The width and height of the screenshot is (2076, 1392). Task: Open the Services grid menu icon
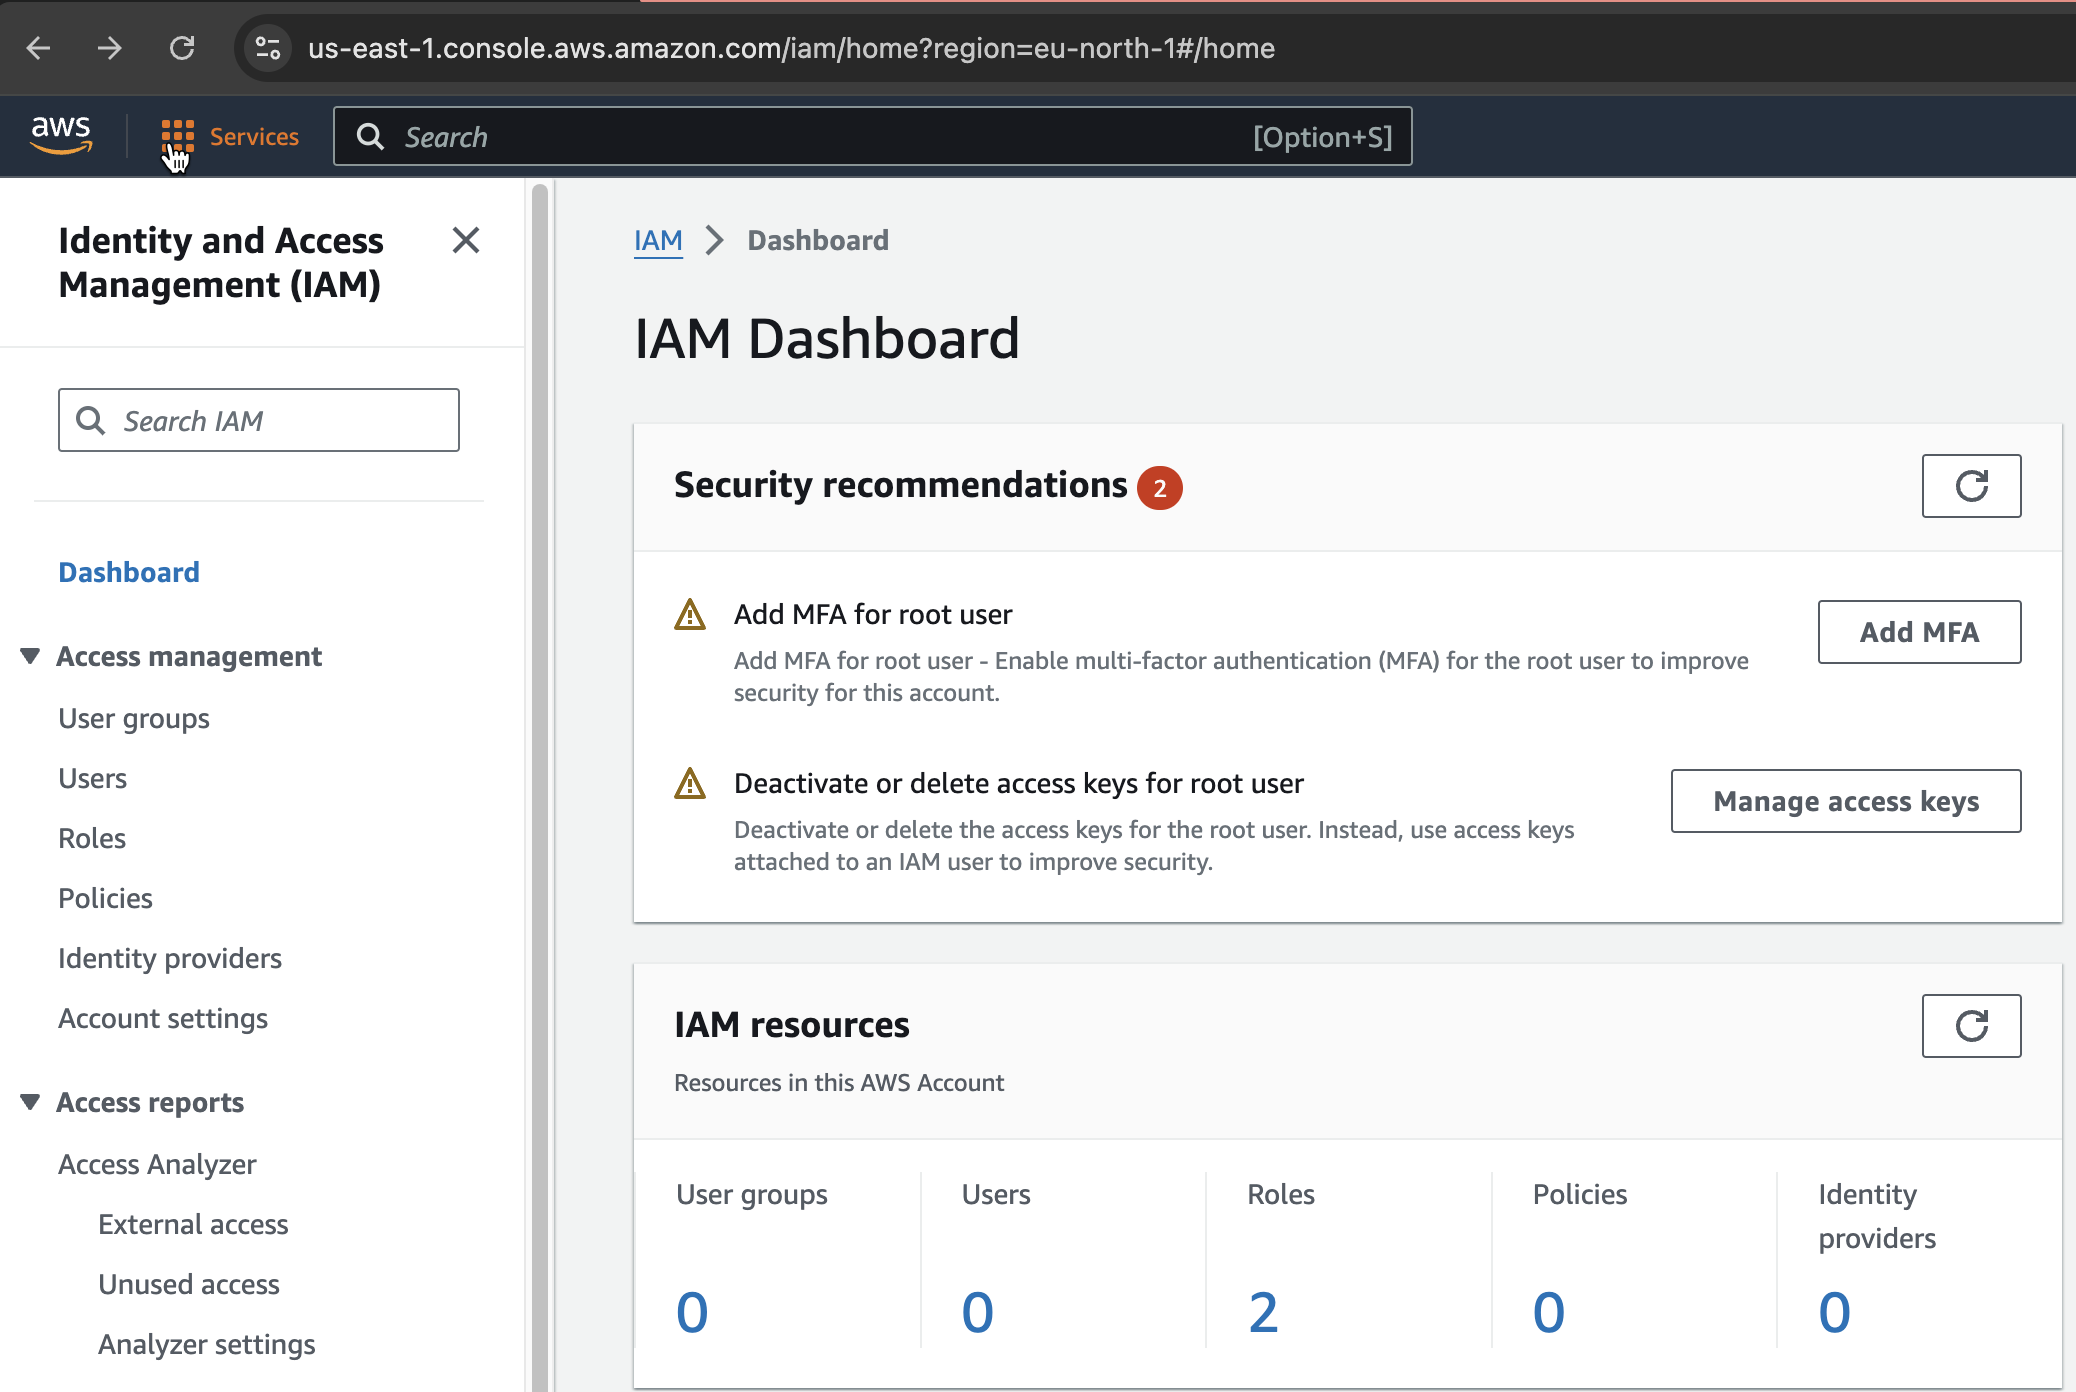click(x=178, y=136)
